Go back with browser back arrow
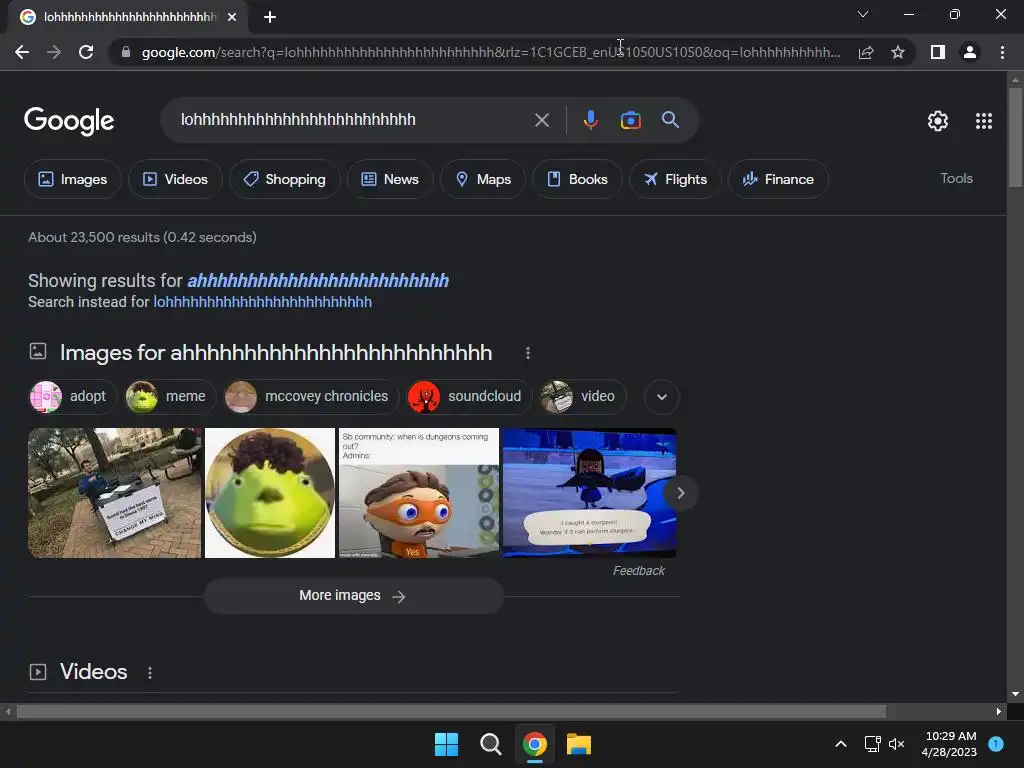1024x768 pixels. [22, 52]
